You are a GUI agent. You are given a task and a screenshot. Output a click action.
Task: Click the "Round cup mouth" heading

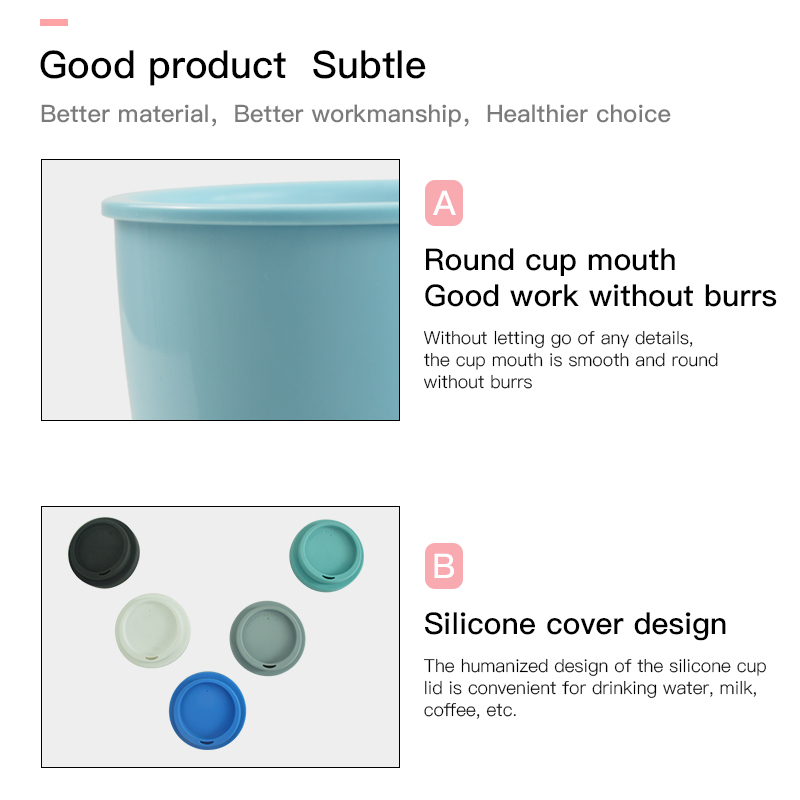coord(550,260)
